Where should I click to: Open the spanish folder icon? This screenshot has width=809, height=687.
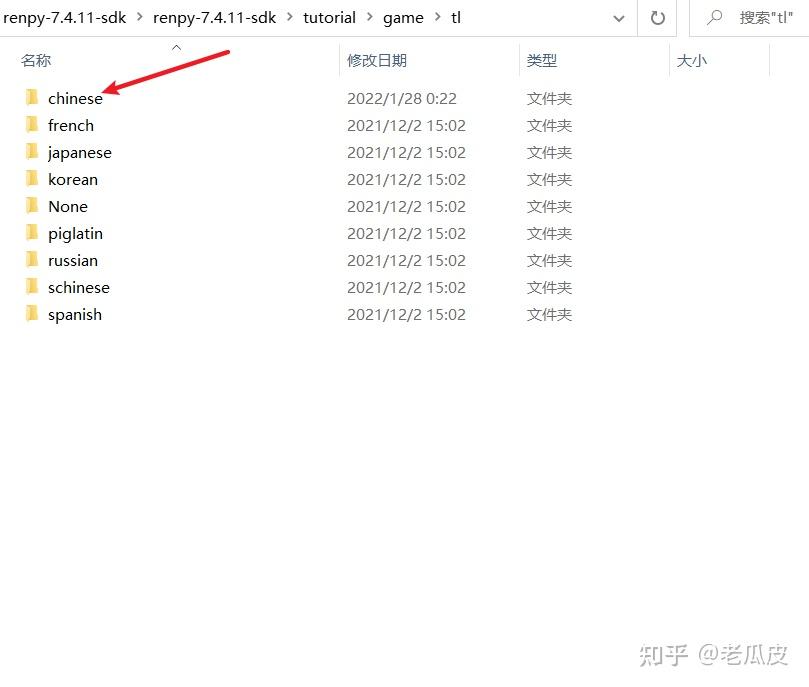coord(32,314)
